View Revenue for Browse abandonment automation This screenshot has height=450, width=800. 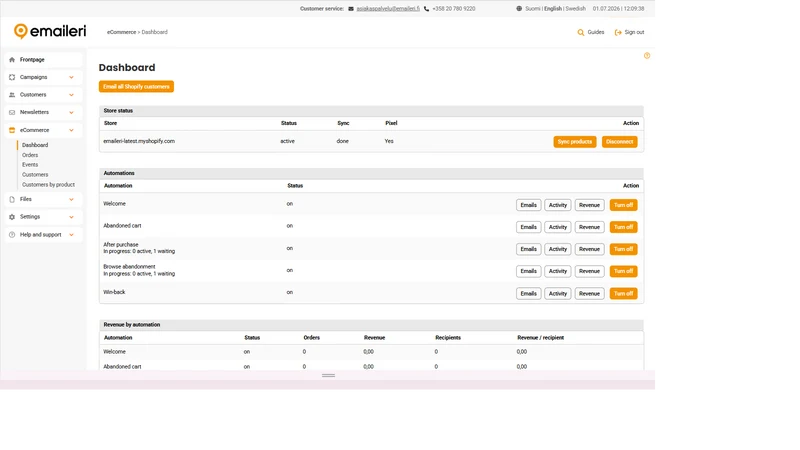click(x=589, y=271)
